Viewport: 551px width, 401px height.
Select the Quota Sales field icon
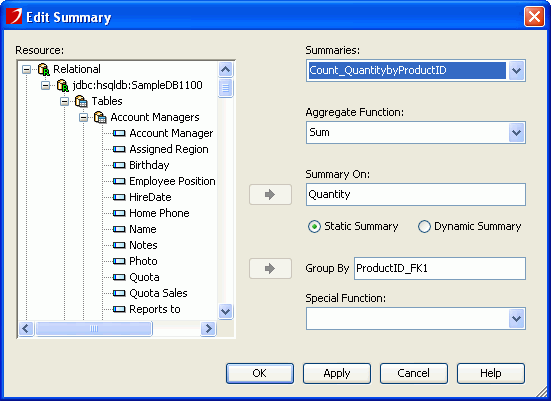coord(119,293)
